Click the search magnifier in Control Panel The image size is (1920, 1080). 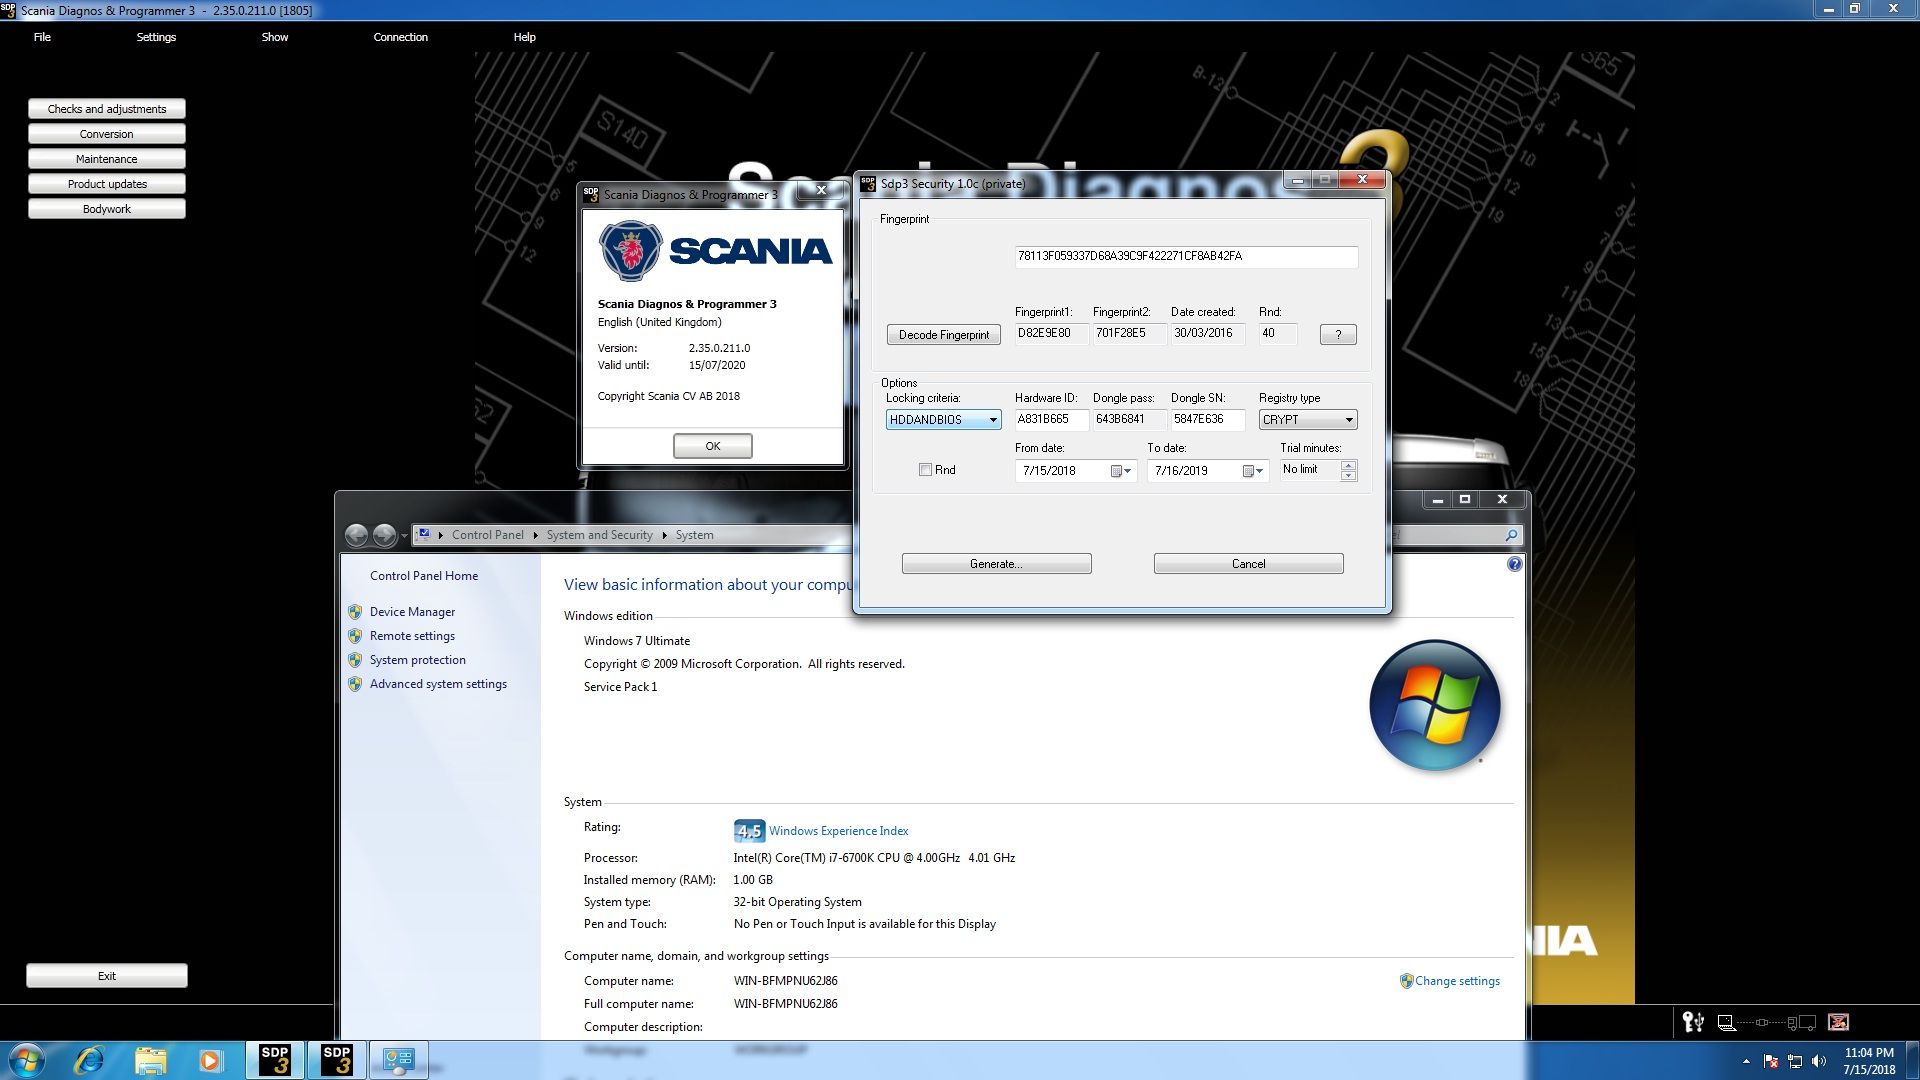1511,535
